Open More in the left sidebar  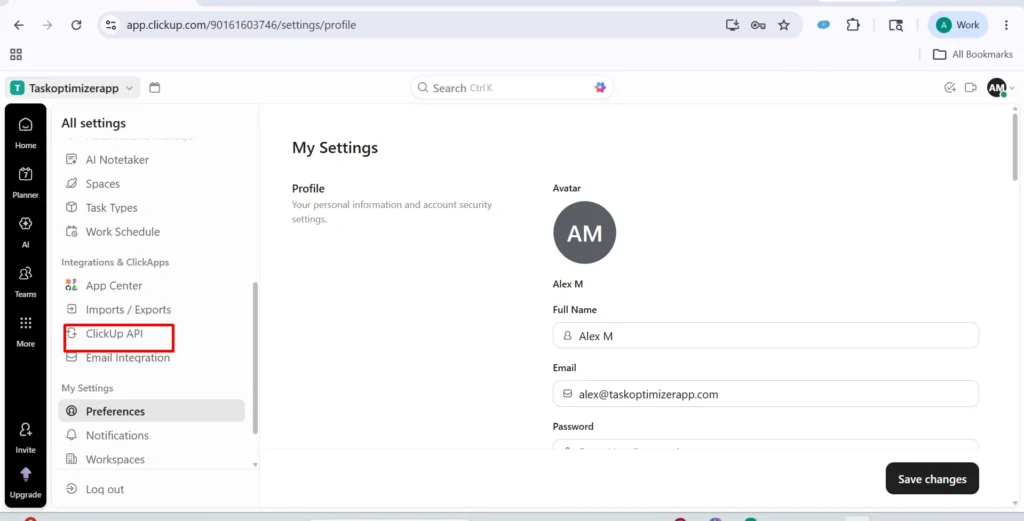click(25, 331)
